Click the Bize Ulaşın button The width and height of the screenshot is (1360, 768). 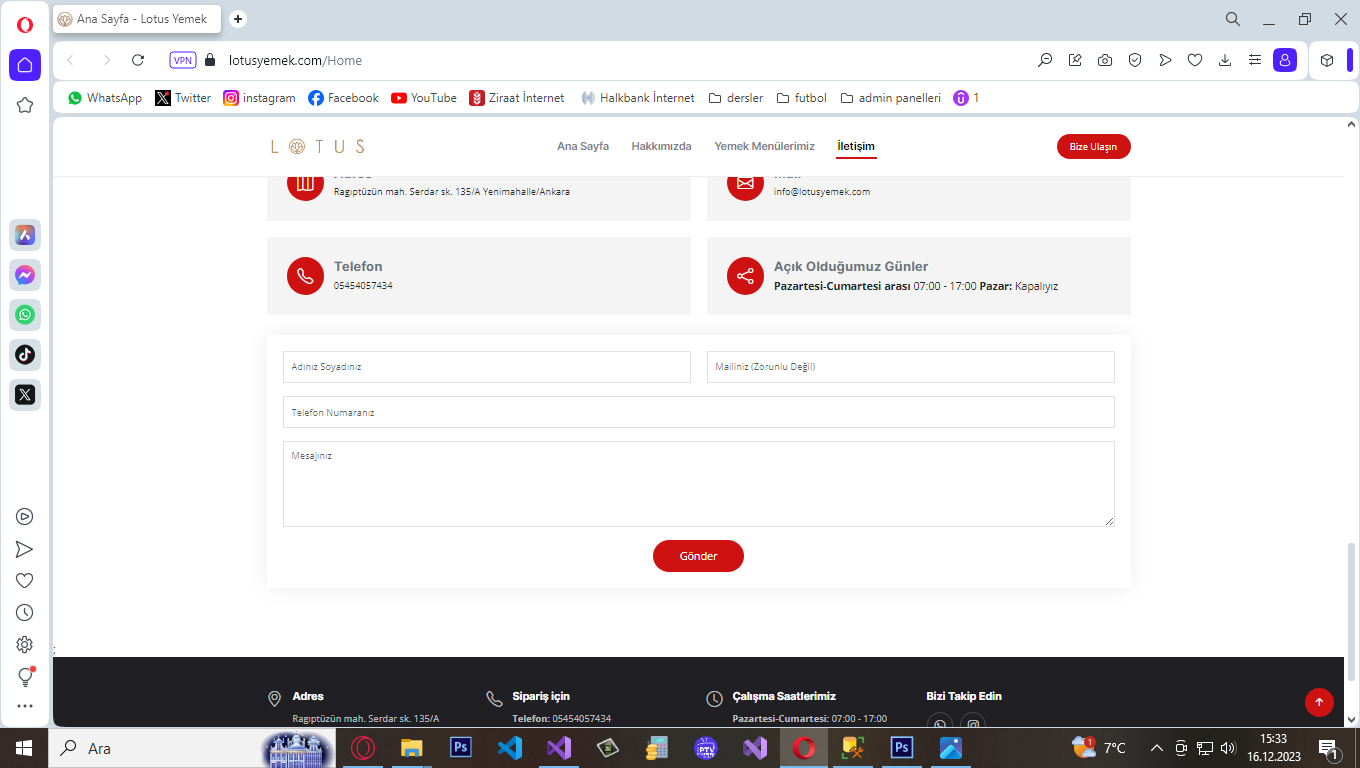pyautogui.click(x=1093, y=146)
